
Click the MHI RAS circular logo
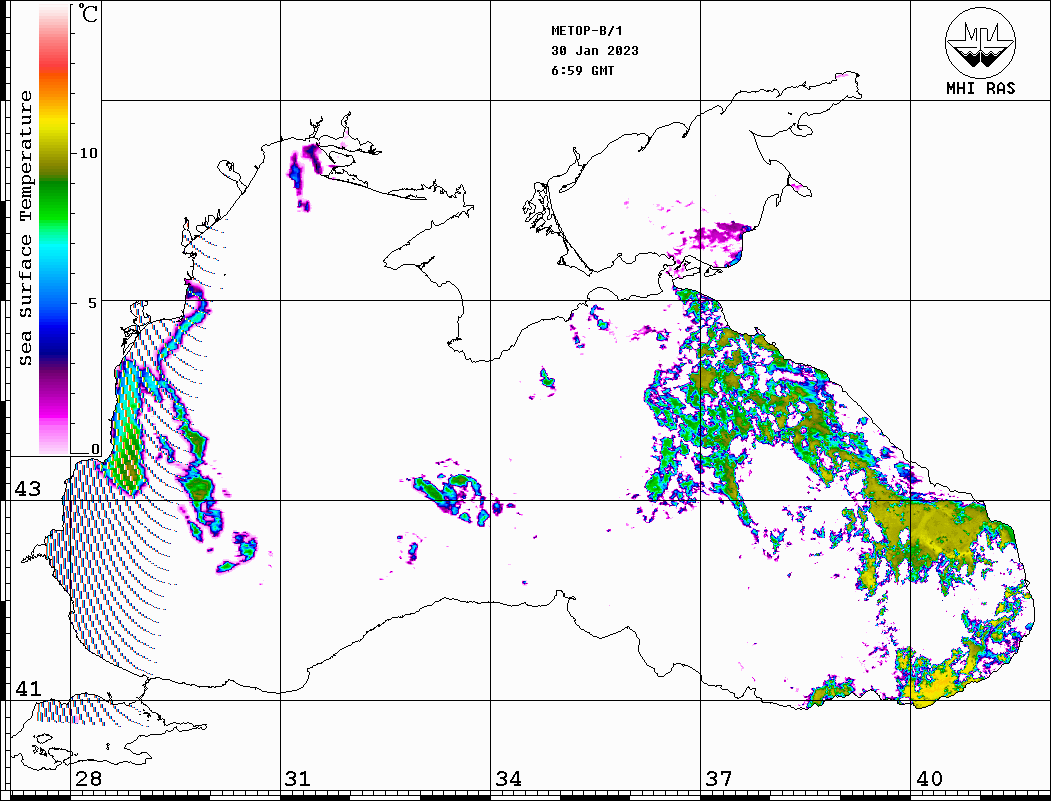(980, 42)
